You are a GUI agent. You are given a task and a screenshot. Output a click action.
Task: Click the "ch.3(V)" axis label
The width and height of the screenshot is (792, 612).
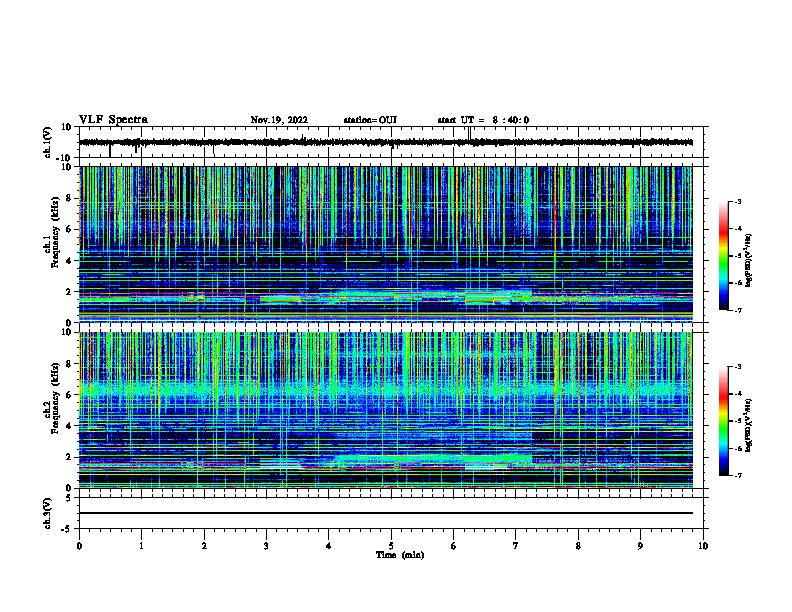[48, 513]
